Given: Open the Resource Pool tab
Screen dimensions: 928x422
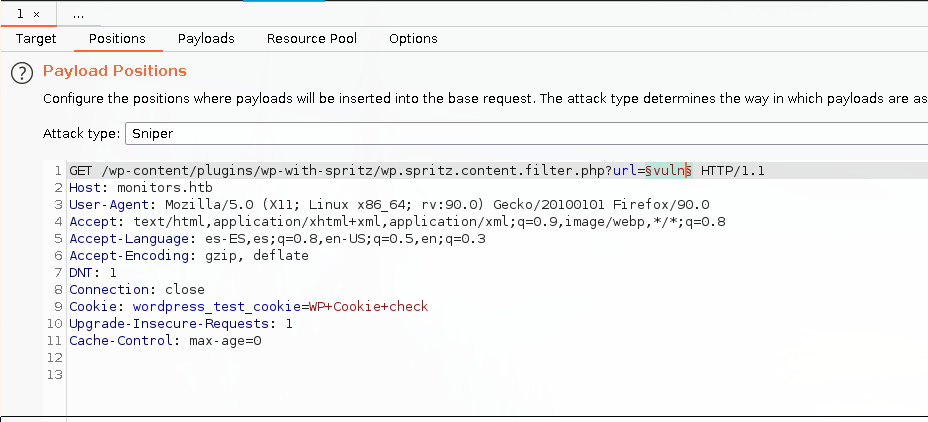Looking at the screenshot, I should click(311, 39).
